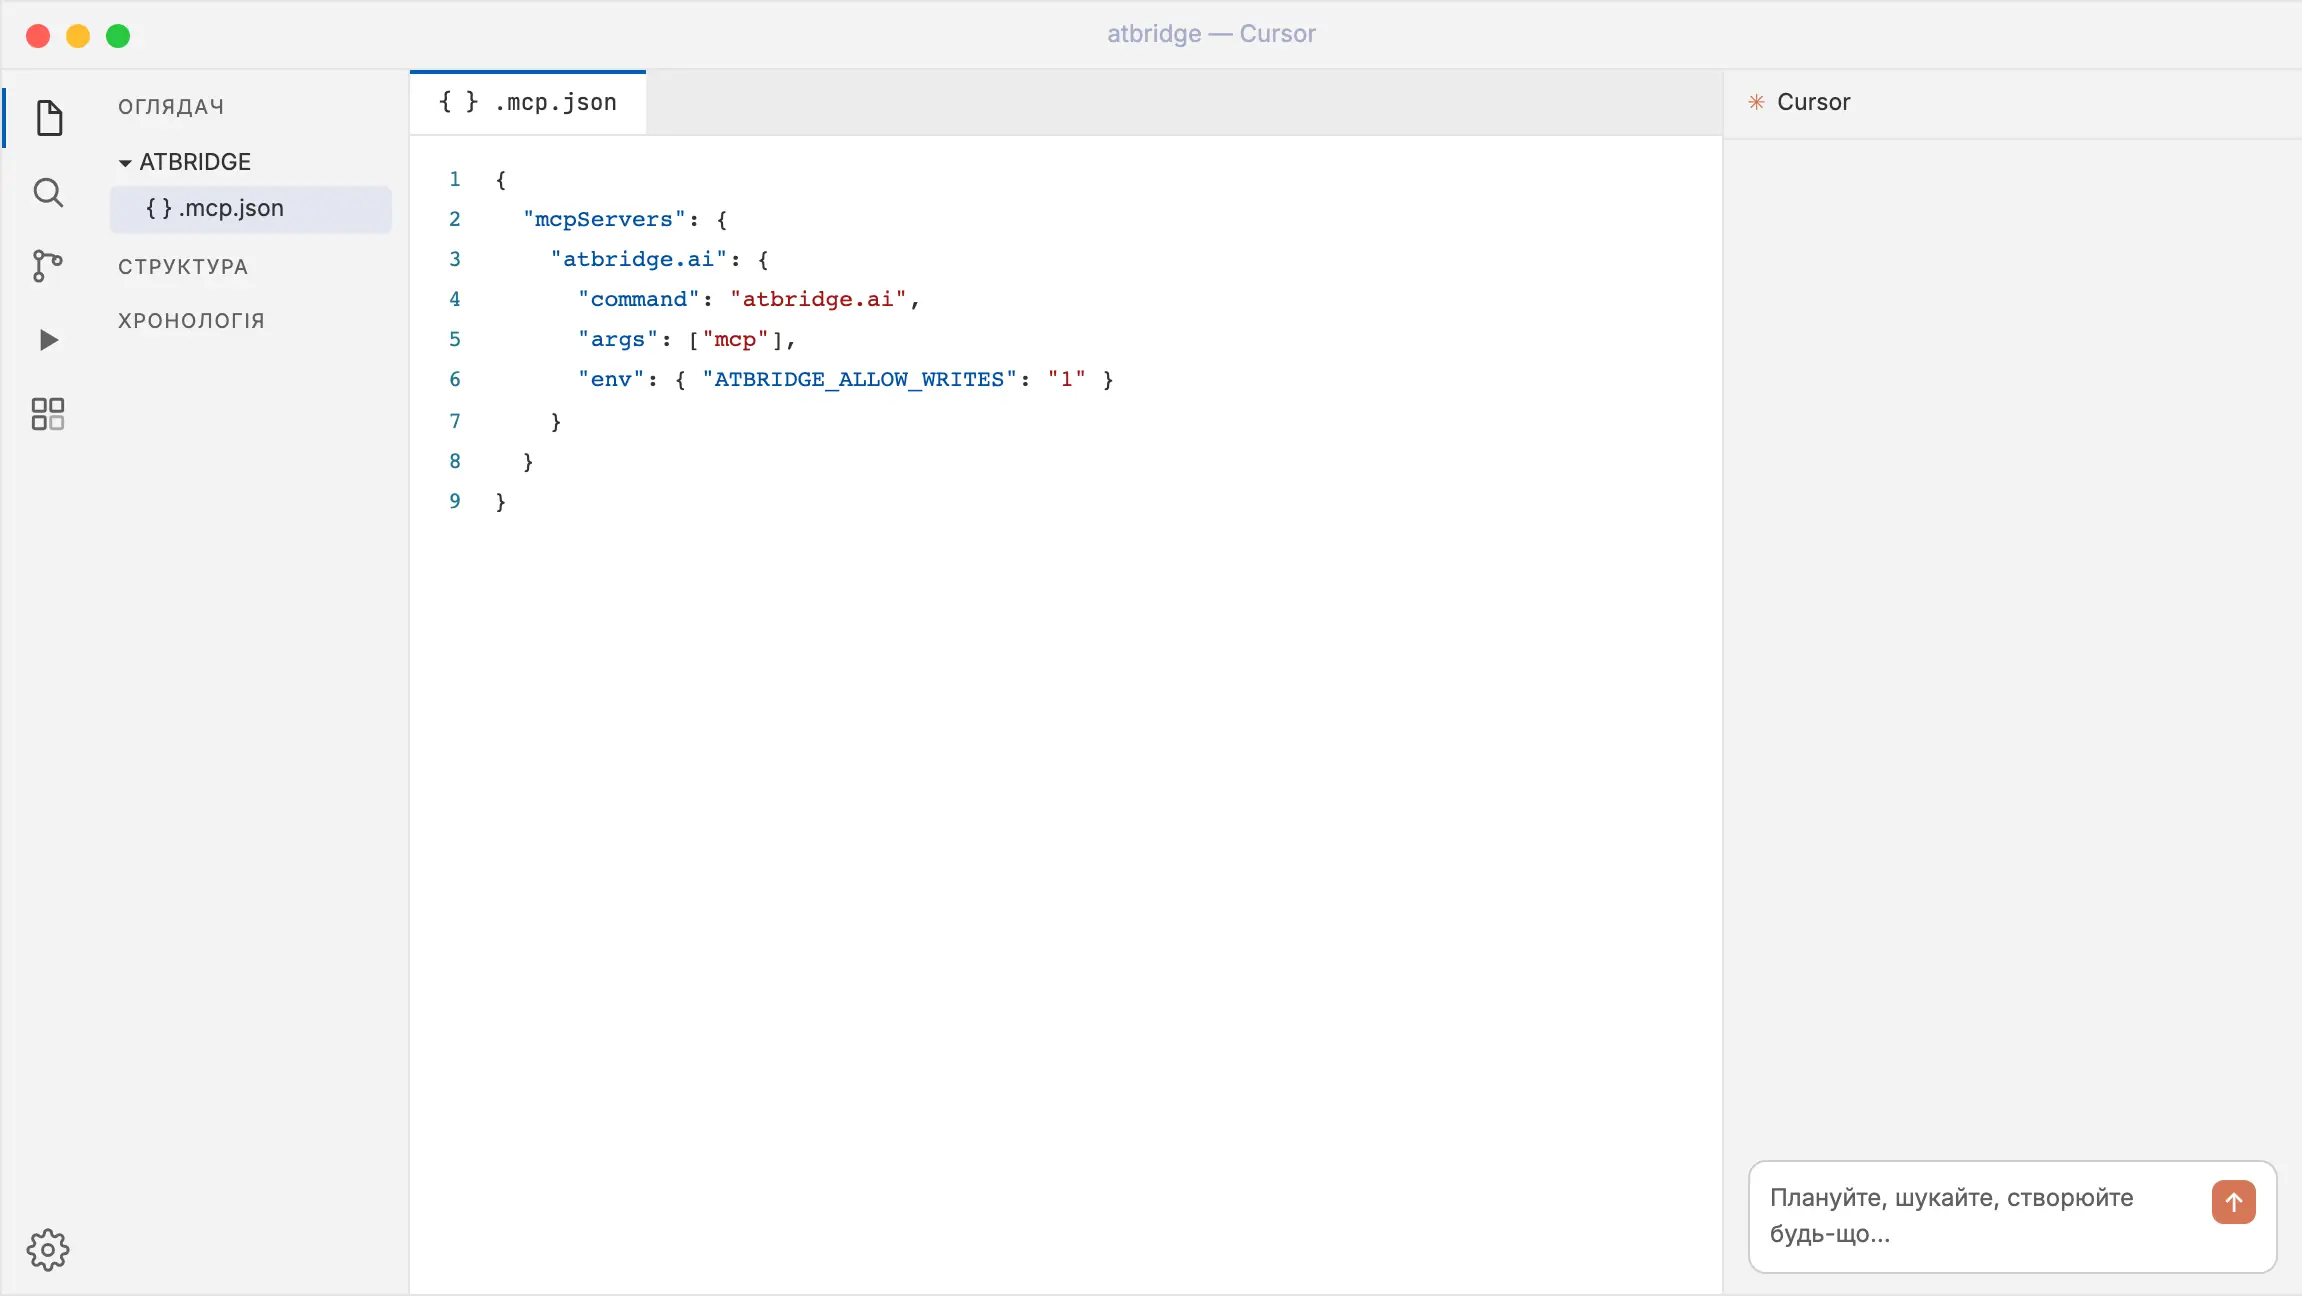Click the braces icon on .mcp.json tab

[459, 102]
